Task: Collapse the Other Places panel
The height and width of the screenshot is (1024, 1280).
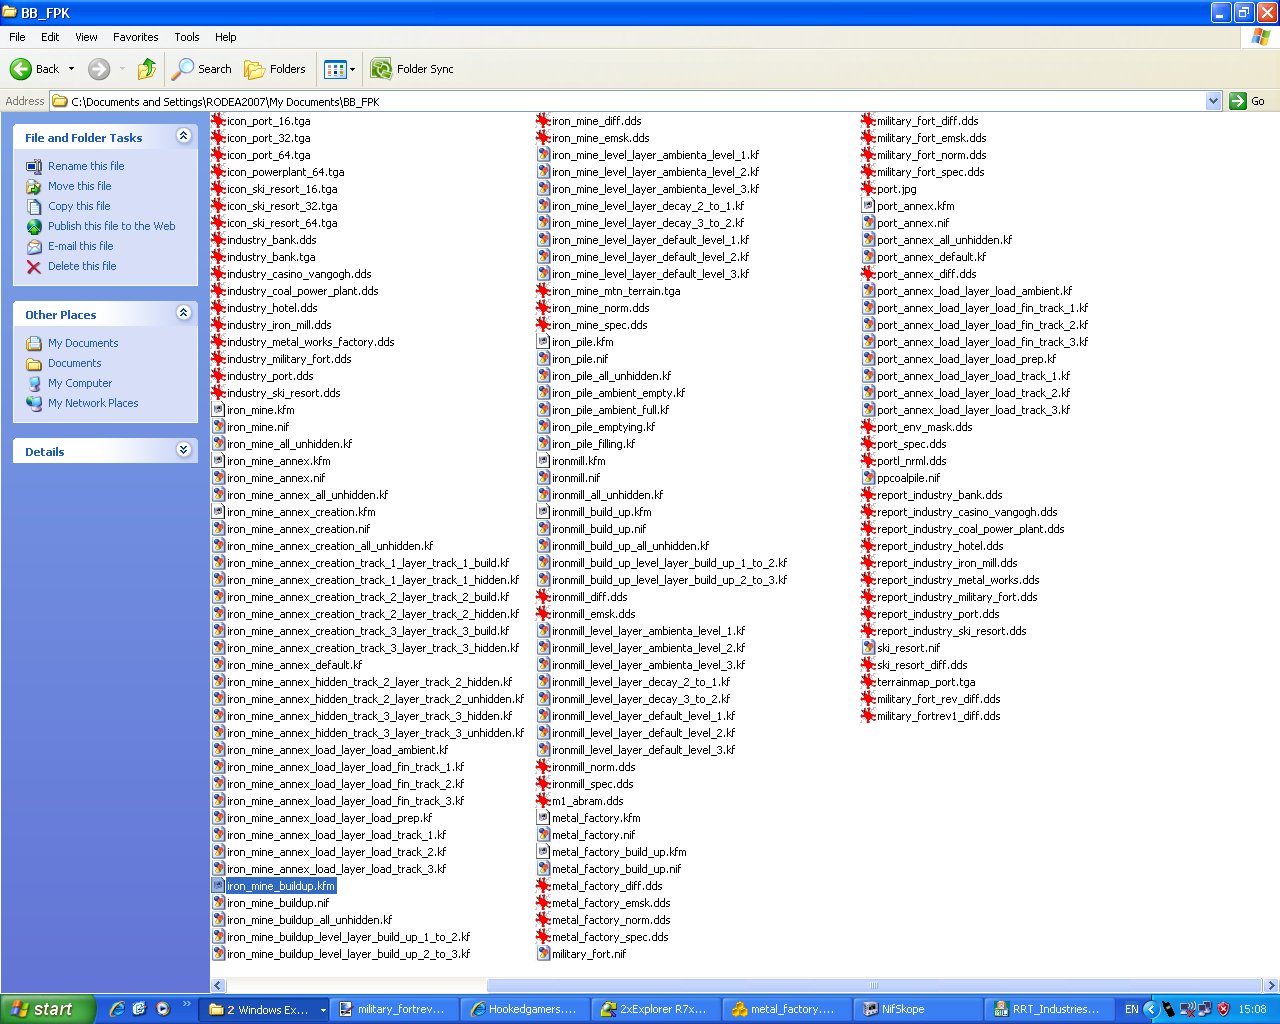Action: (x=183, y=313)
